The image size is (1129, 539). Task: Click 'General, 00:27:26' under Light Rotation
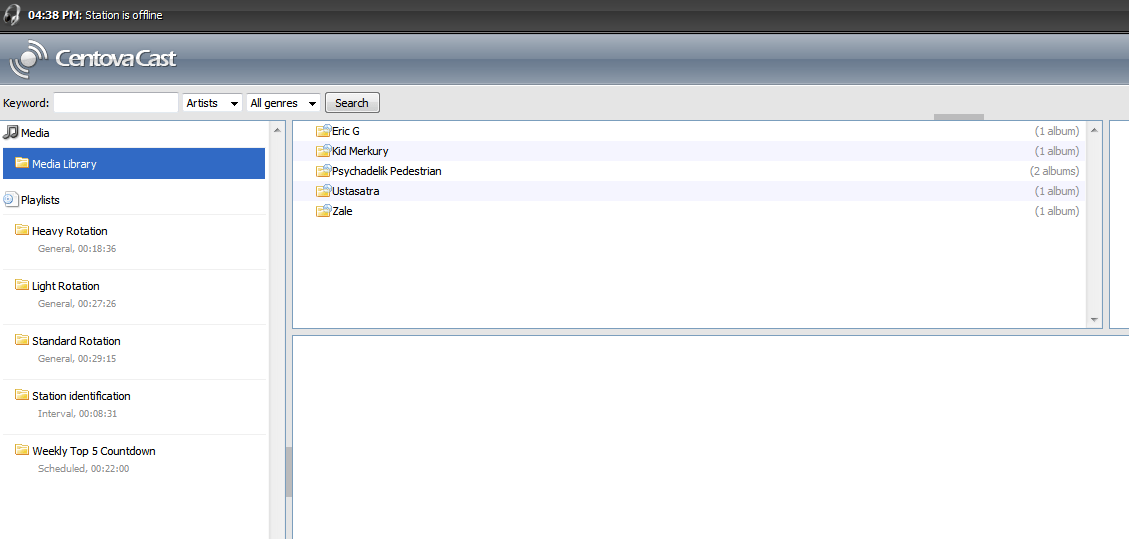point(77,304)
